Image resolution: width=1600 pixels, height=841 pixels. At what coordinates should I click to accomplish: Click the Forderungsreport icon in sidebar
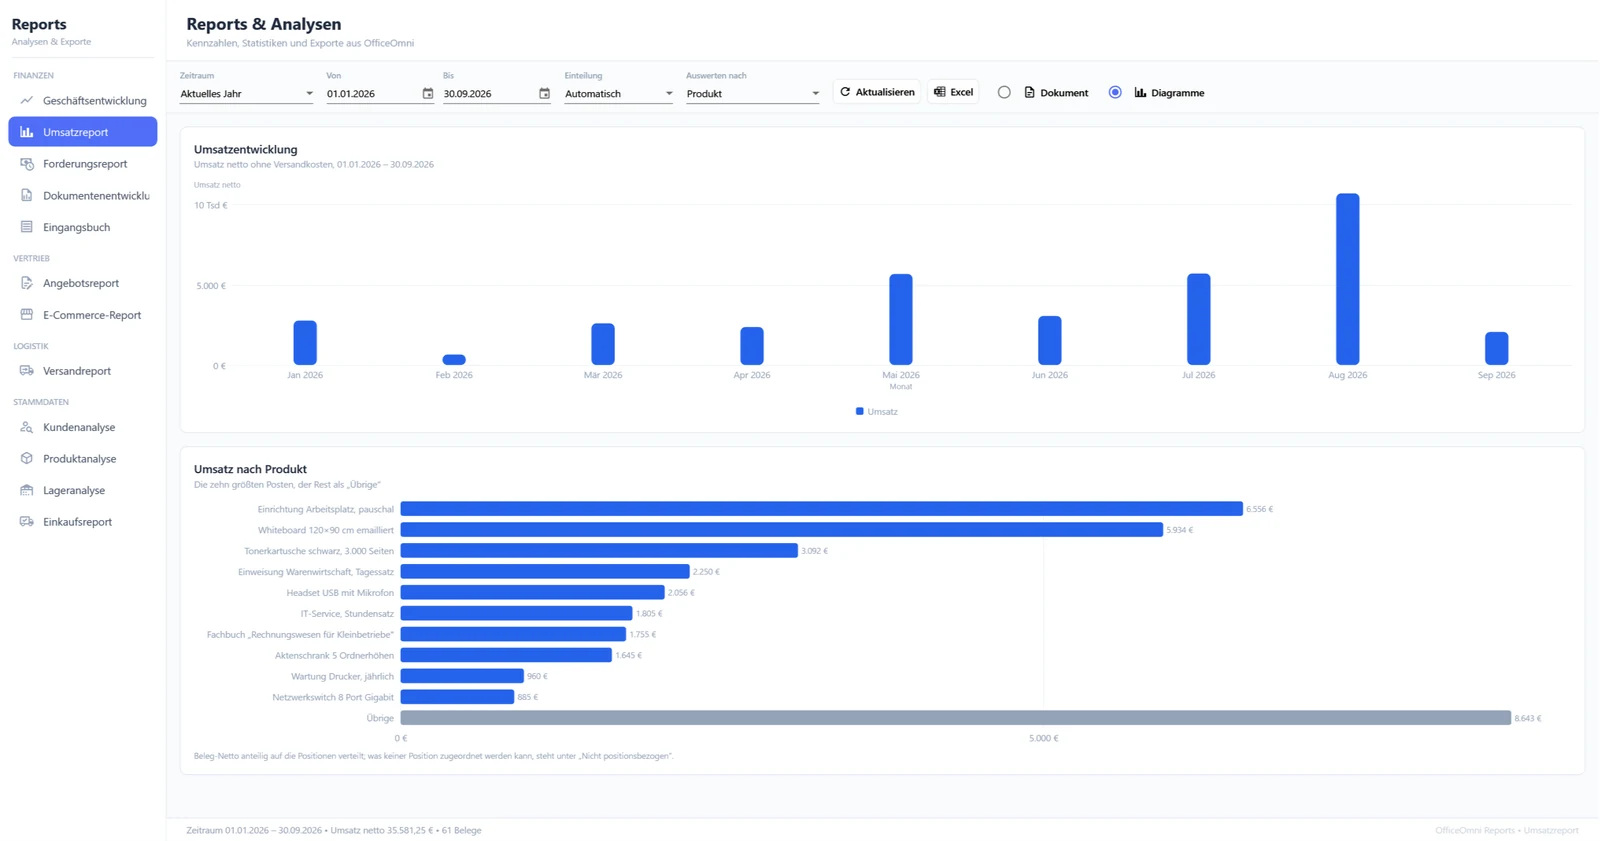[27, 164]
